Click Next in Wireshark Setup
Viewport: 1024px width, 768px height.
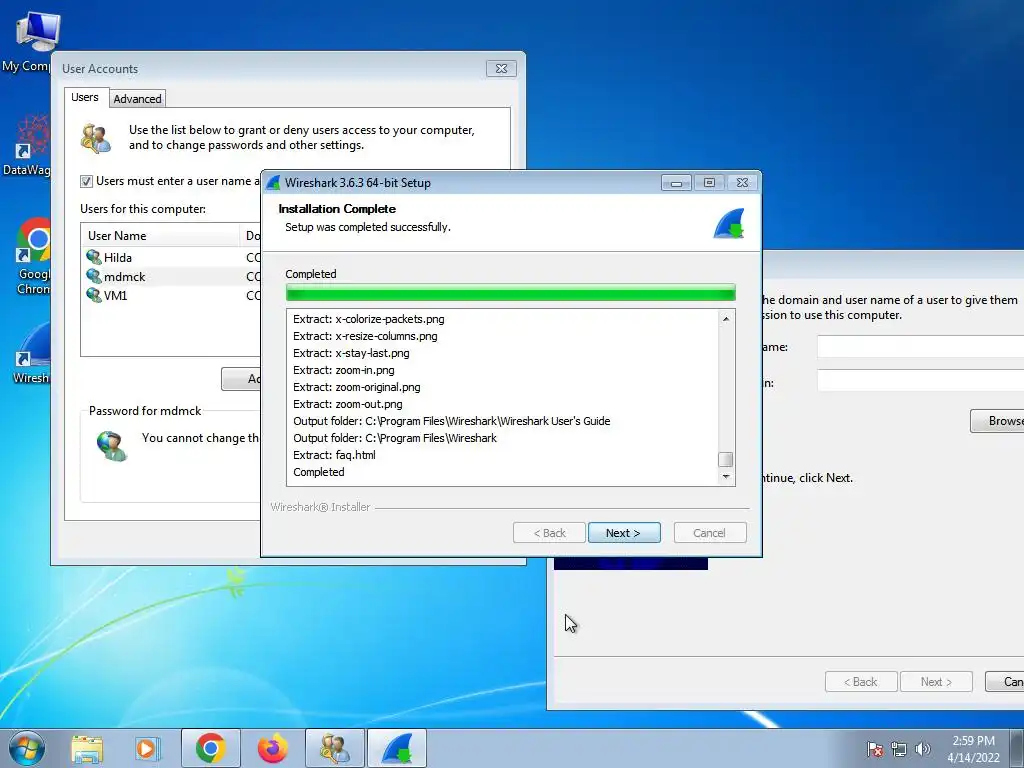click(x=624, y=533)
